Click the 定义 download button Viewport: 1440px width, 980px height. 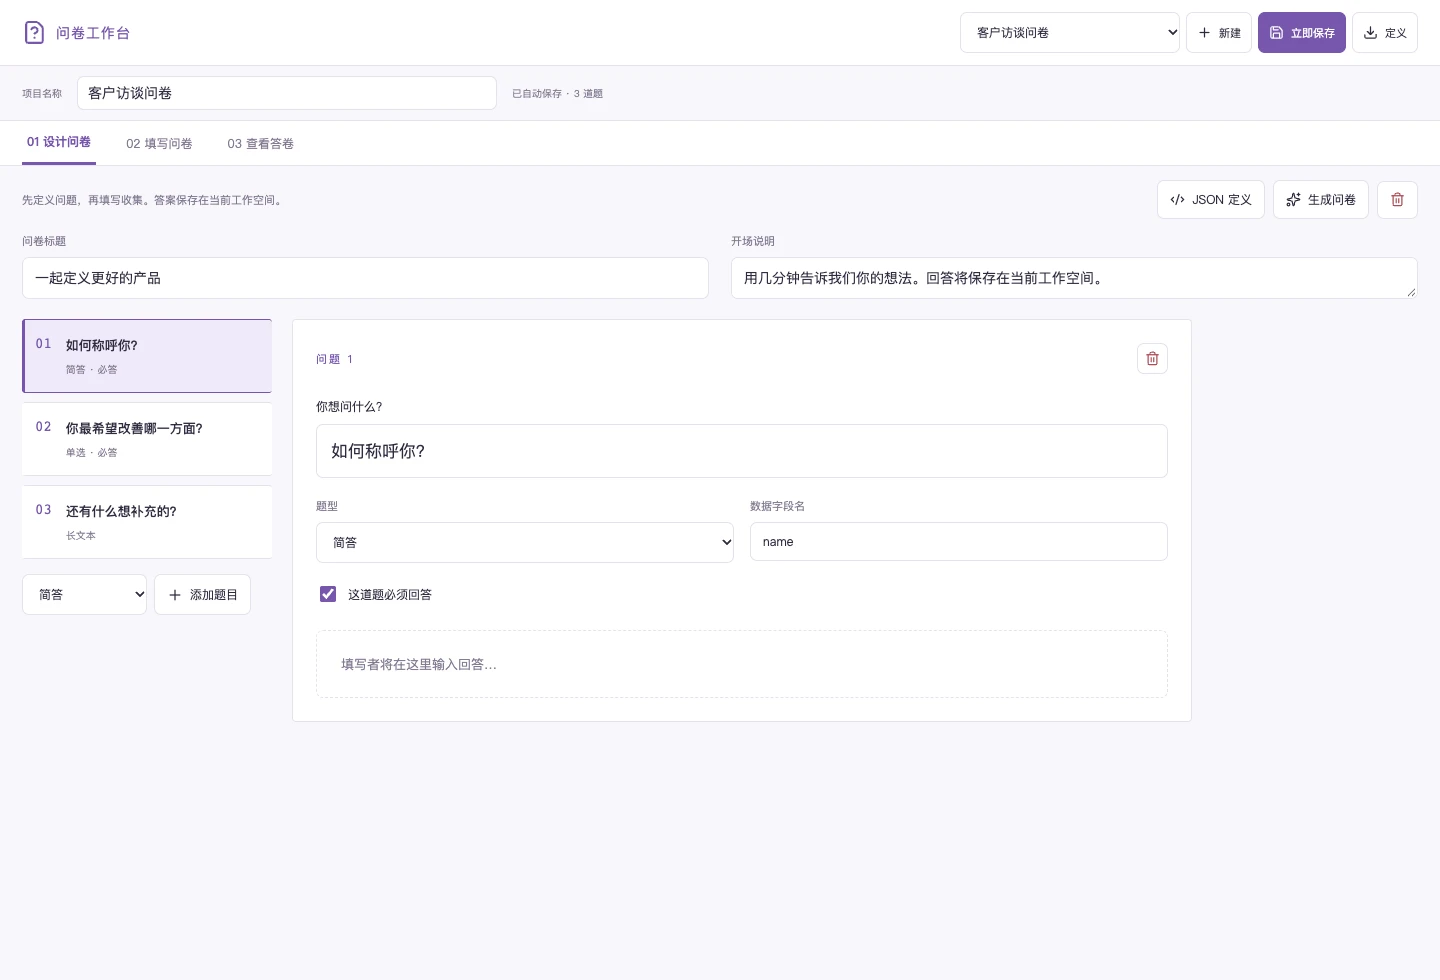tap(1385, 32)
